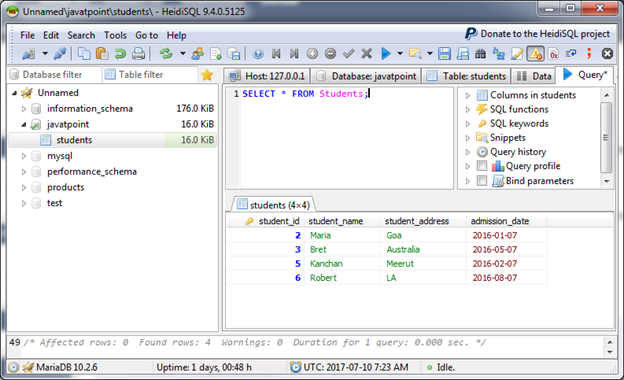This screenshot has width=624, height=380.
Task: Open the File menu
Action: 27,35
